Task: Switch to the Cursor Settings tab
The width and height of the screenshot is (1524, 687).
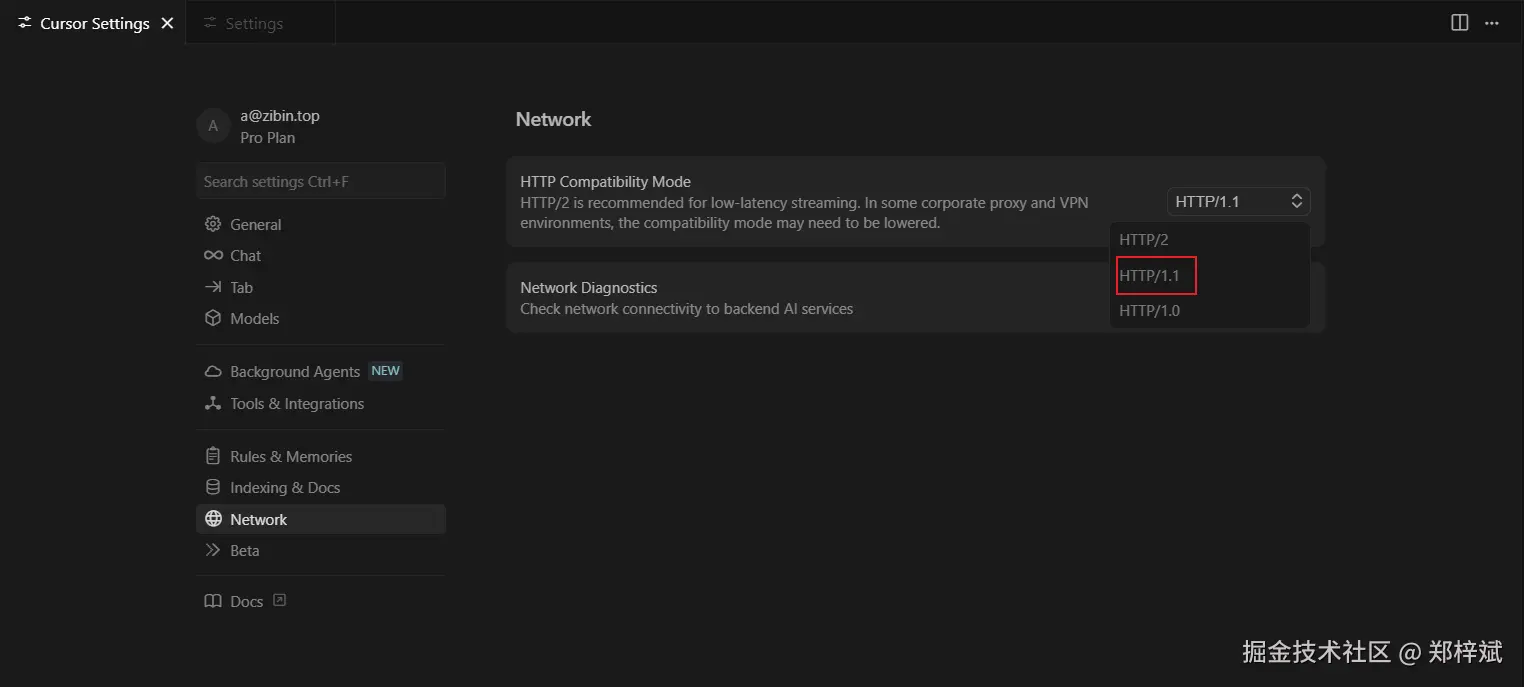Action: click(93, 23)
